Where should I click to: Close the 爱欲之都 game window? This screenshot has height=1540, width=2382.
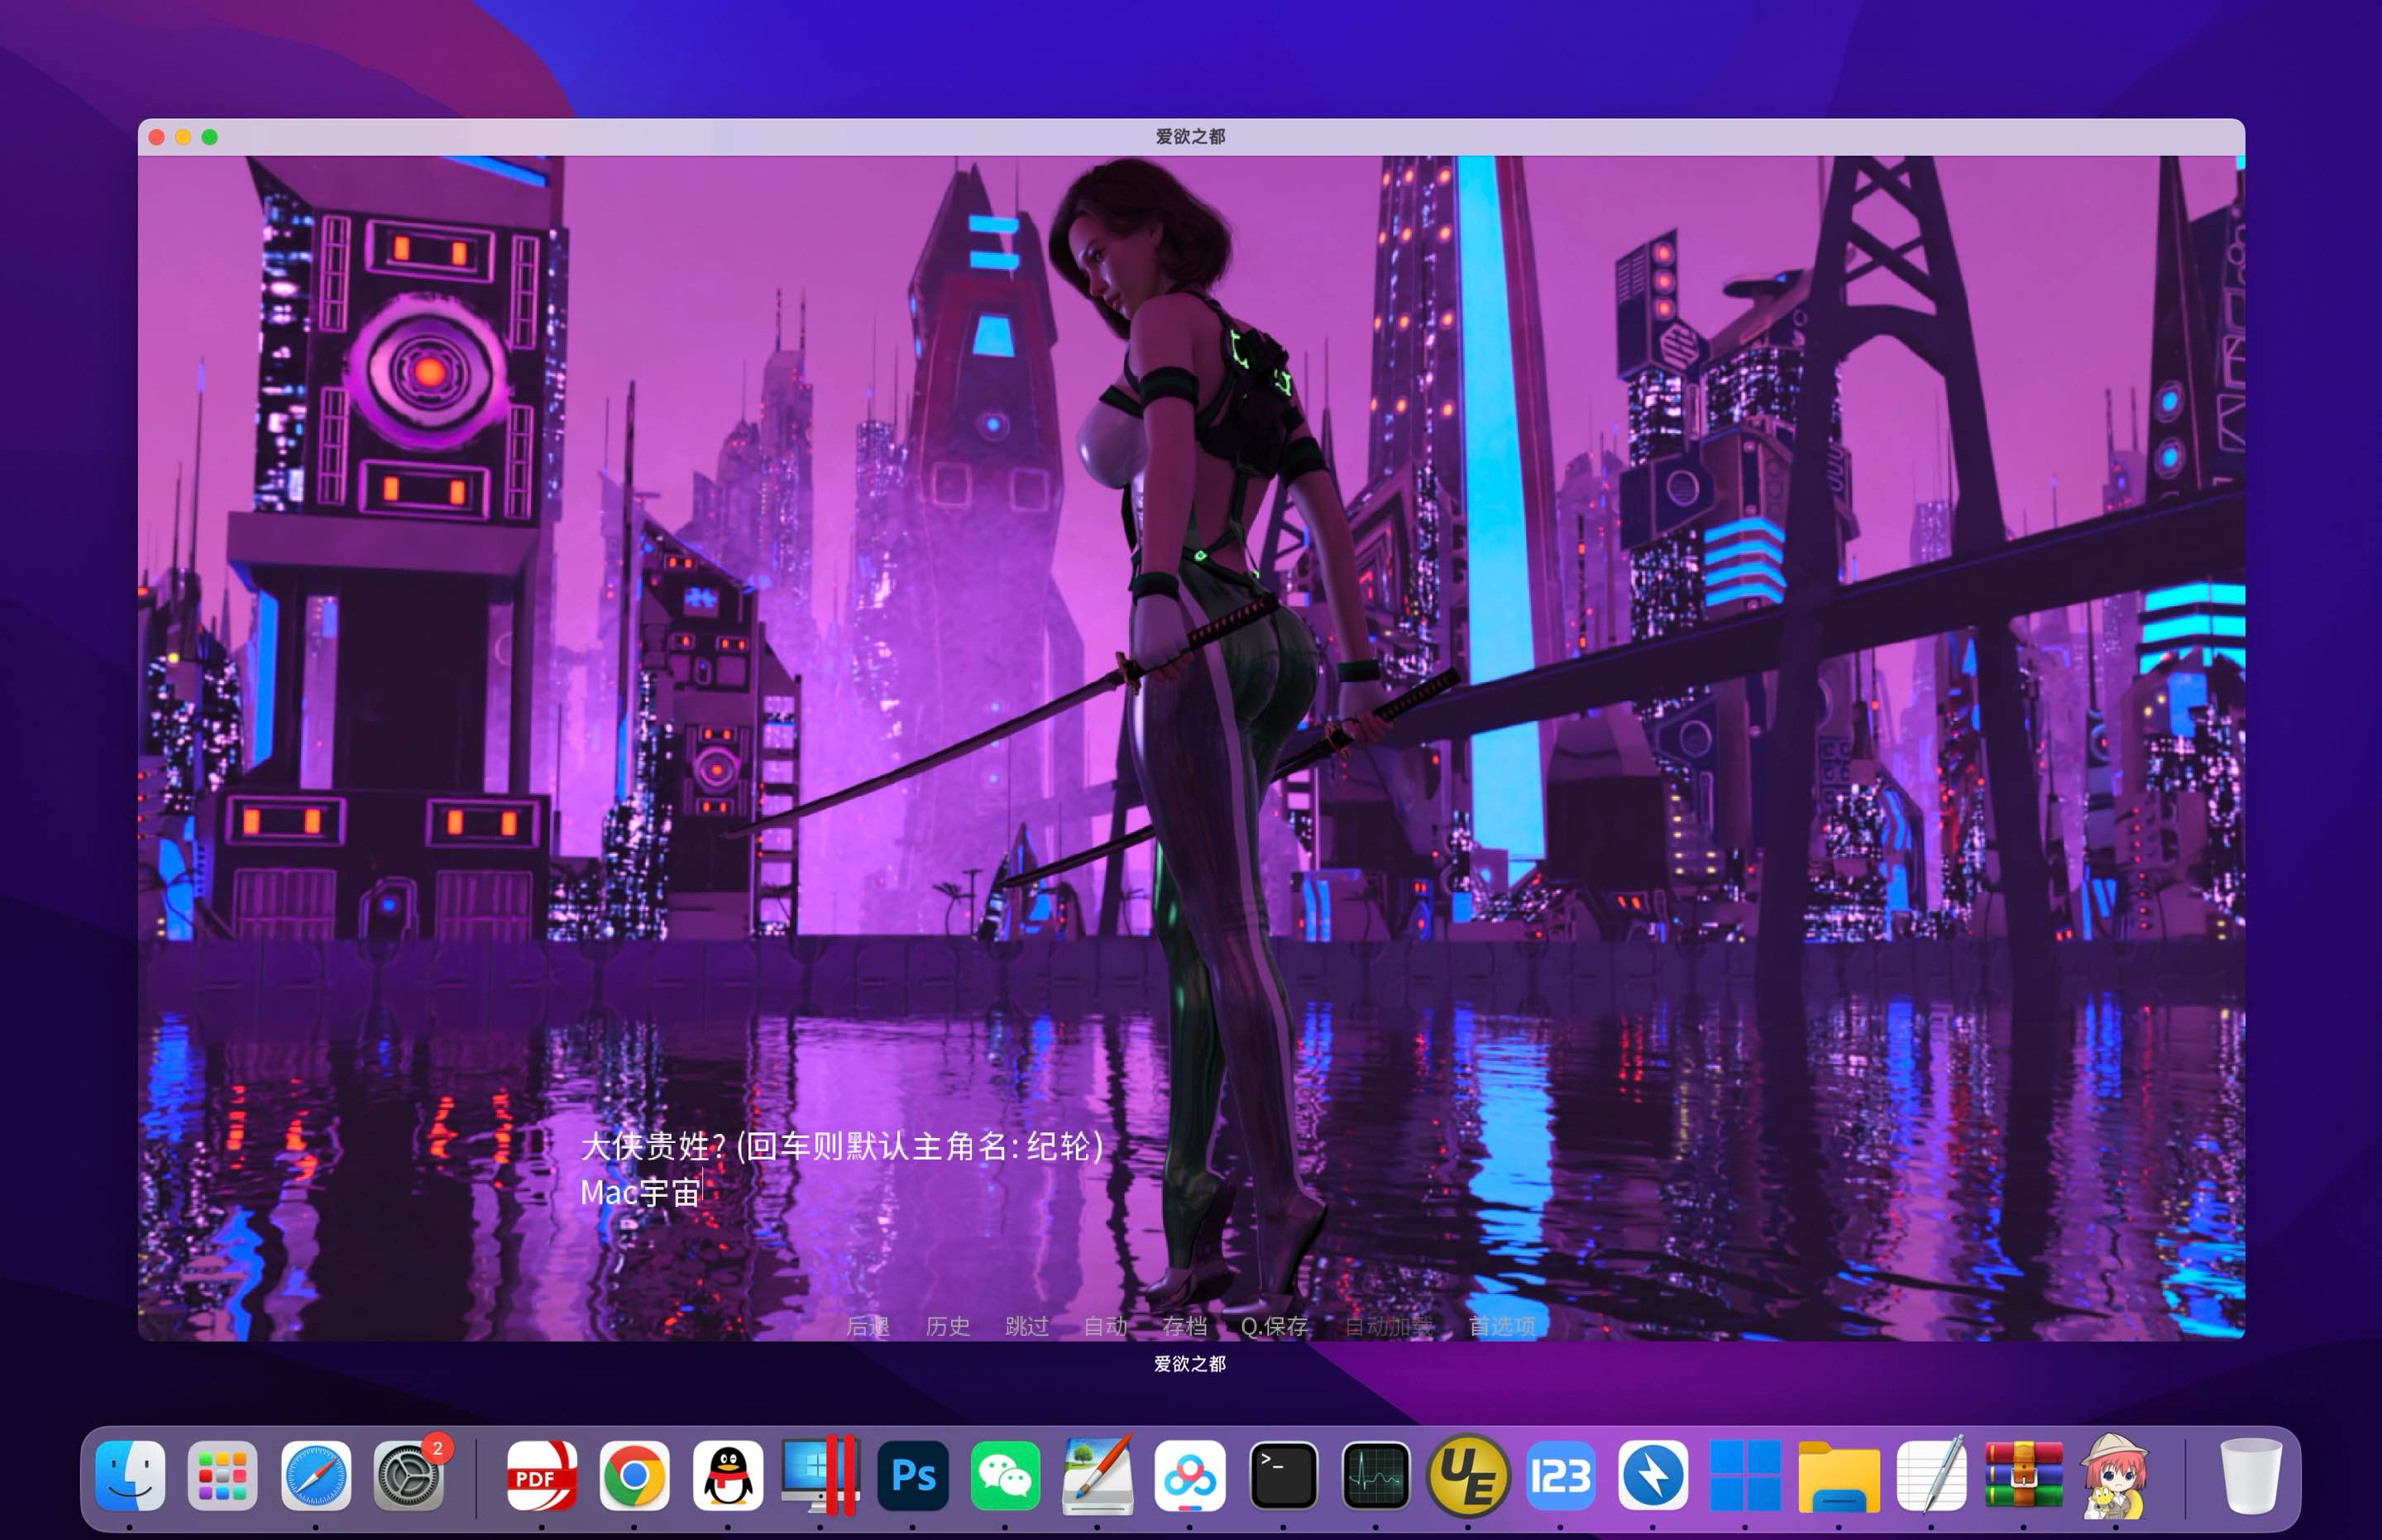(157, 137)
